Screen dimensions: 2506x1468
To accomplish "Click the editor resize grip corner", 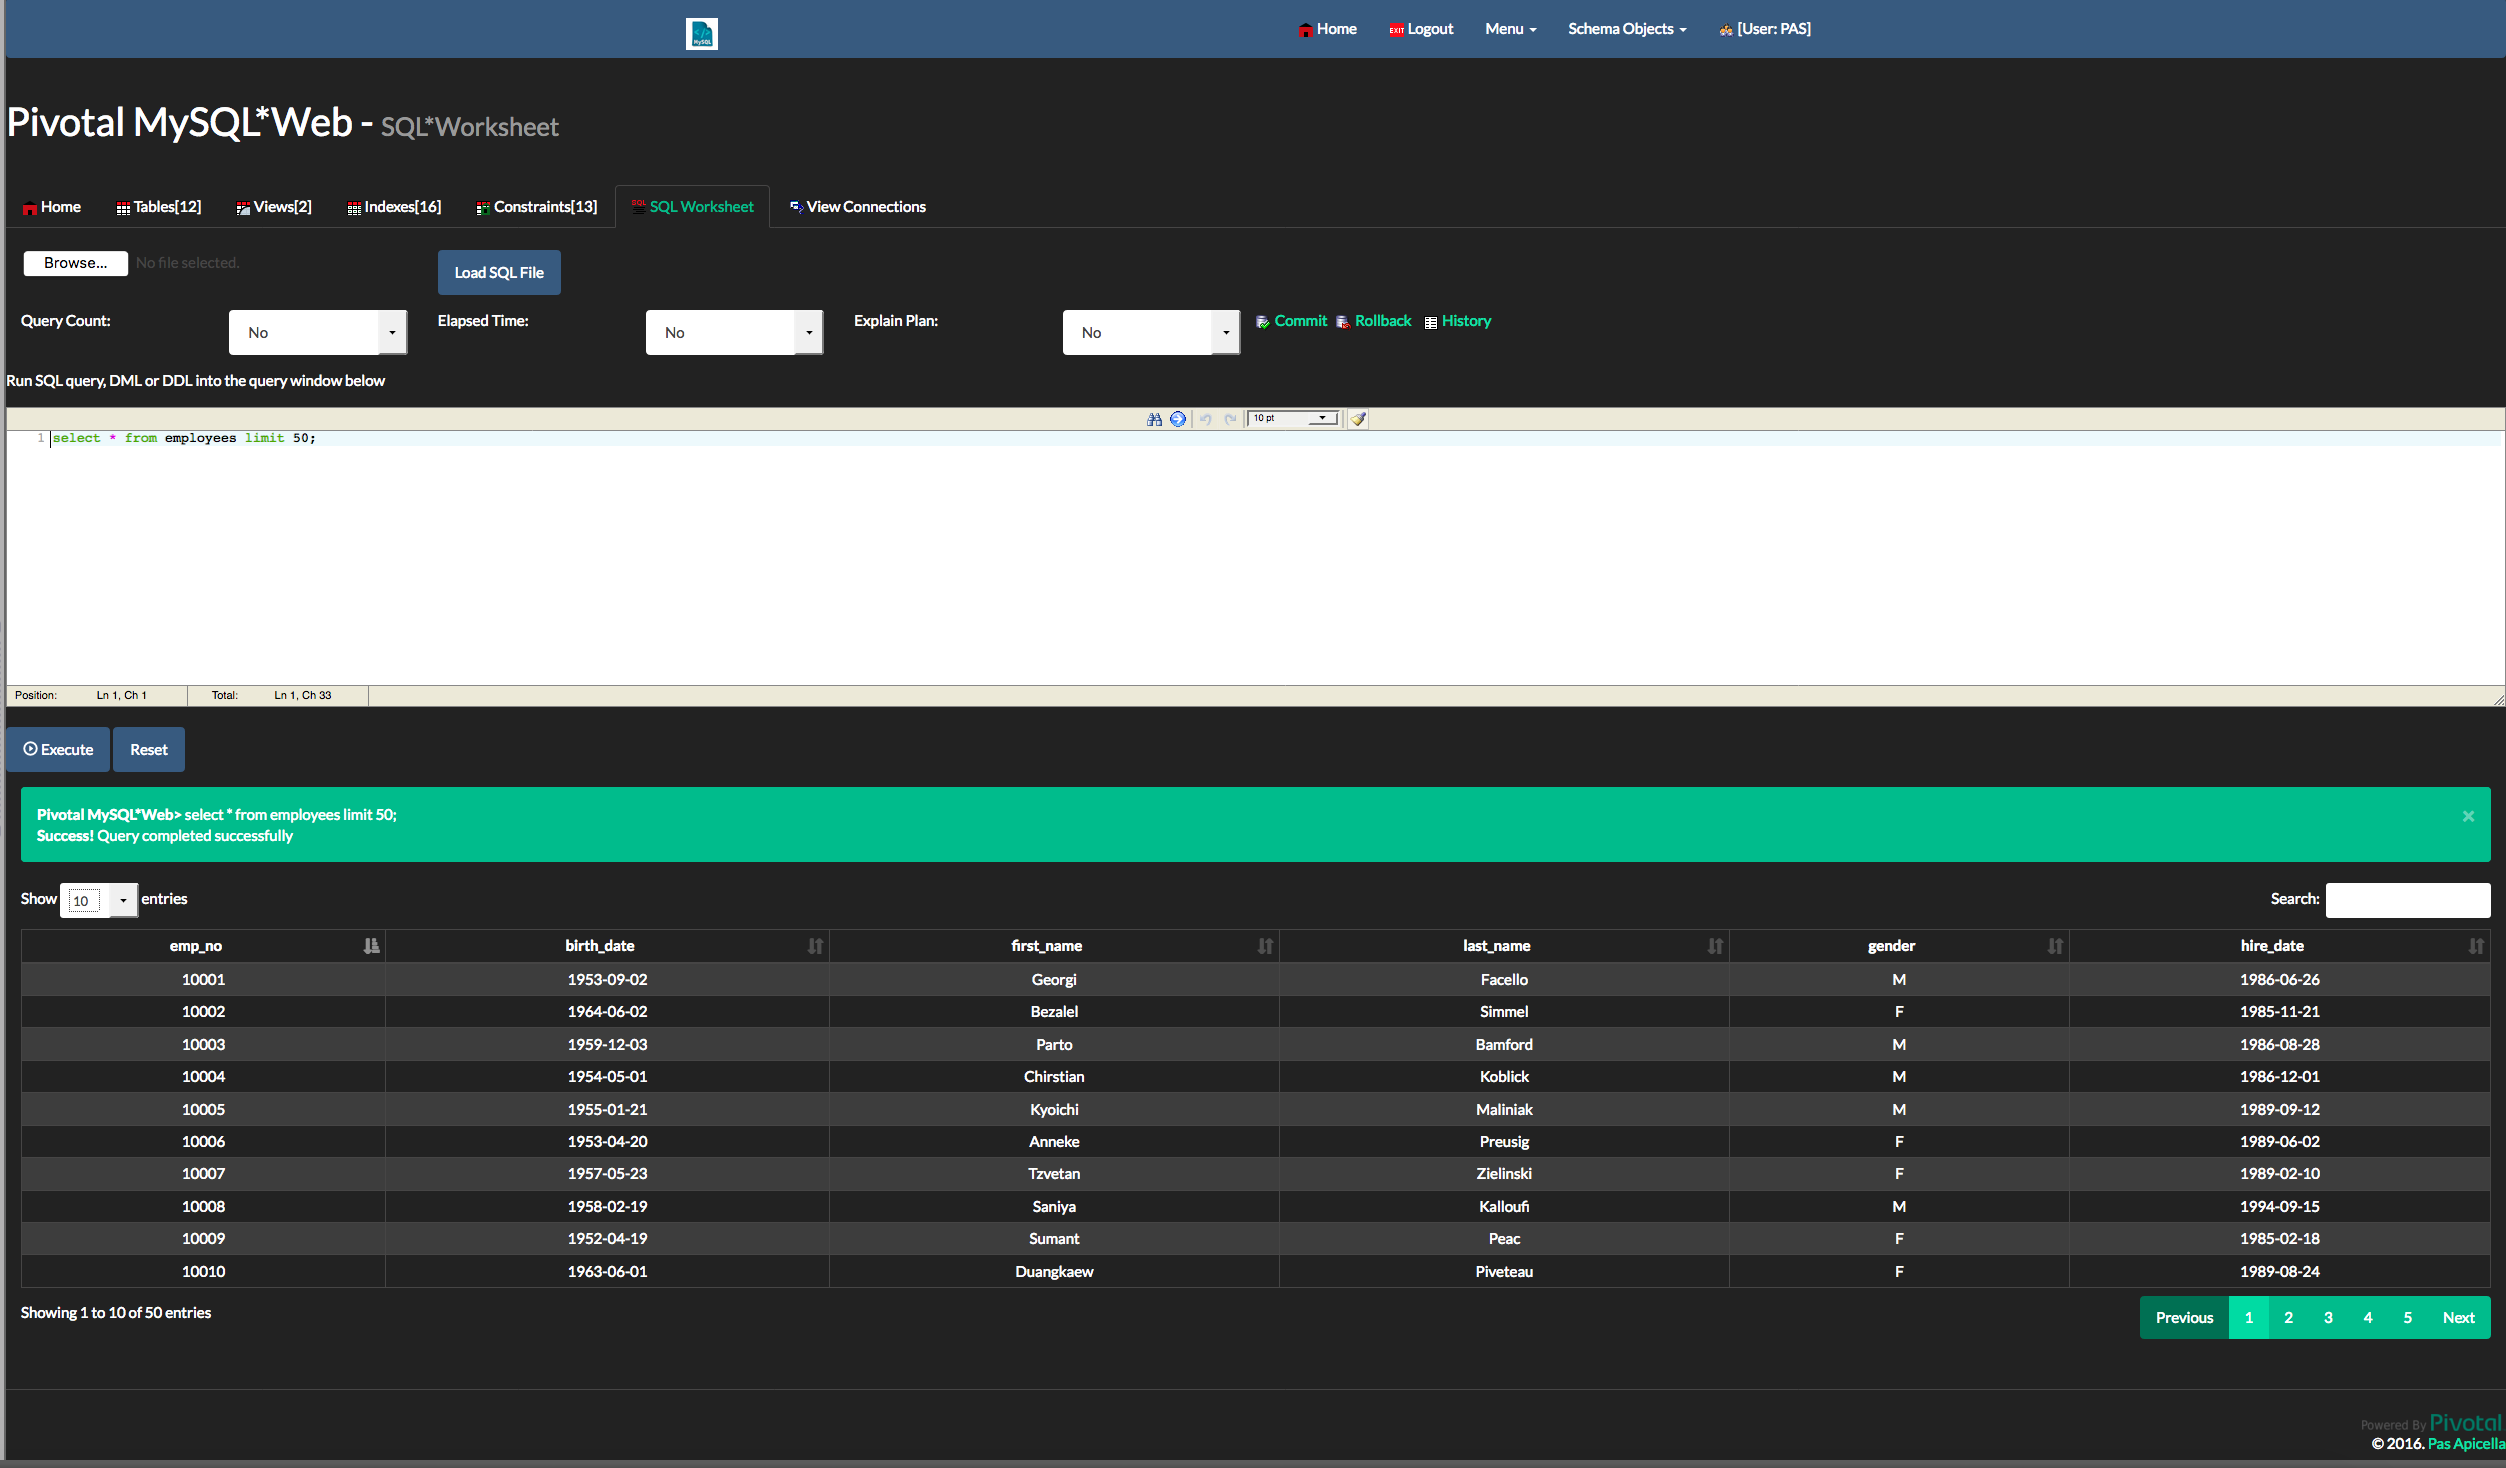I will point(2498,699).
